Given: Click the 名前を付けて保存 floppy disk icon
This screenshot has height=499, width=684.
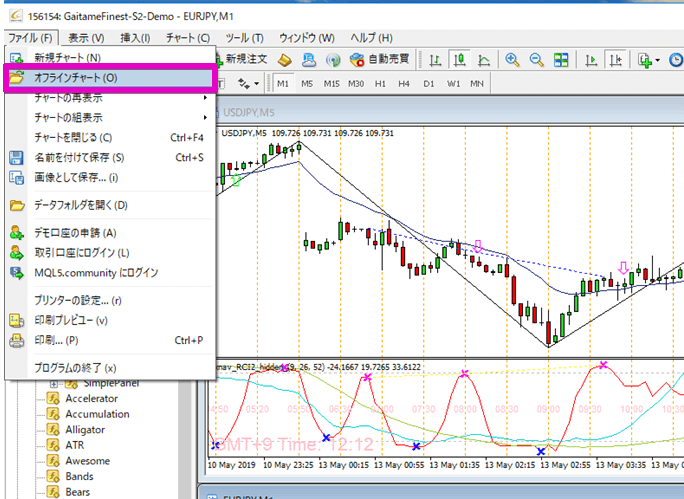Looking at the screenshot, I should click(16, 157).
